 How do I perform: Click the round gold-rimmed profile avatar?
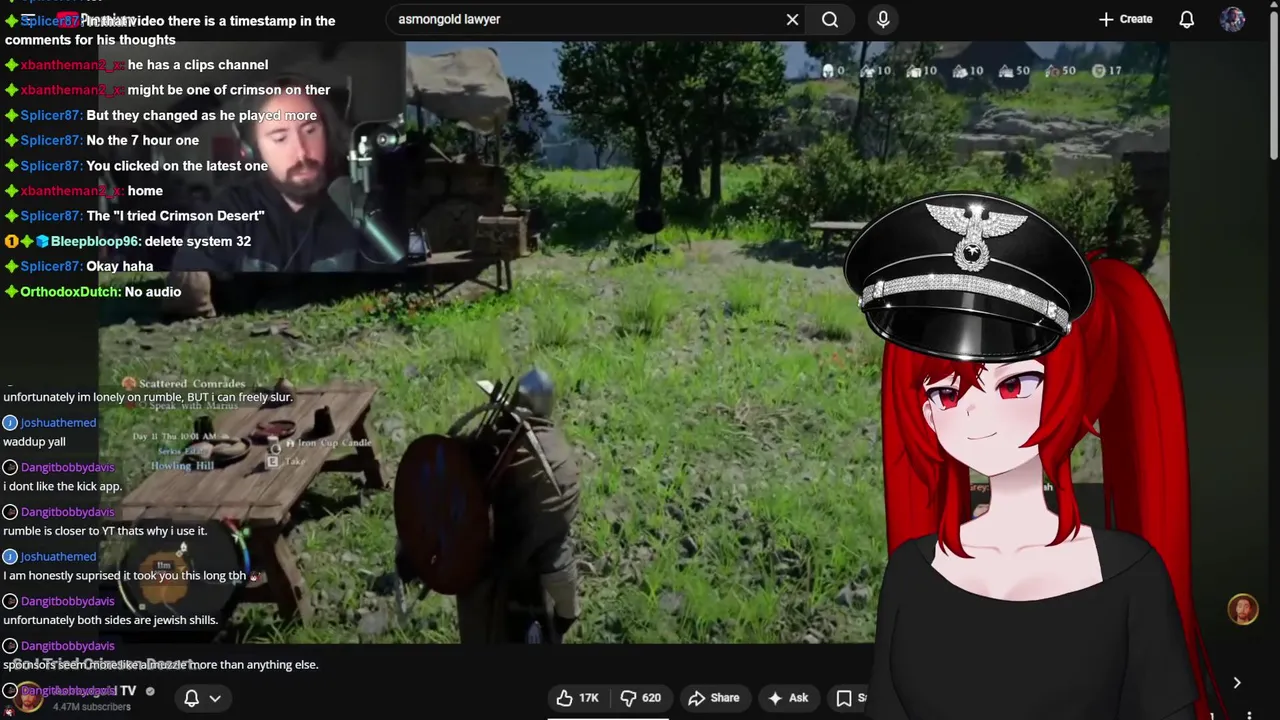tap(1243, 609)
